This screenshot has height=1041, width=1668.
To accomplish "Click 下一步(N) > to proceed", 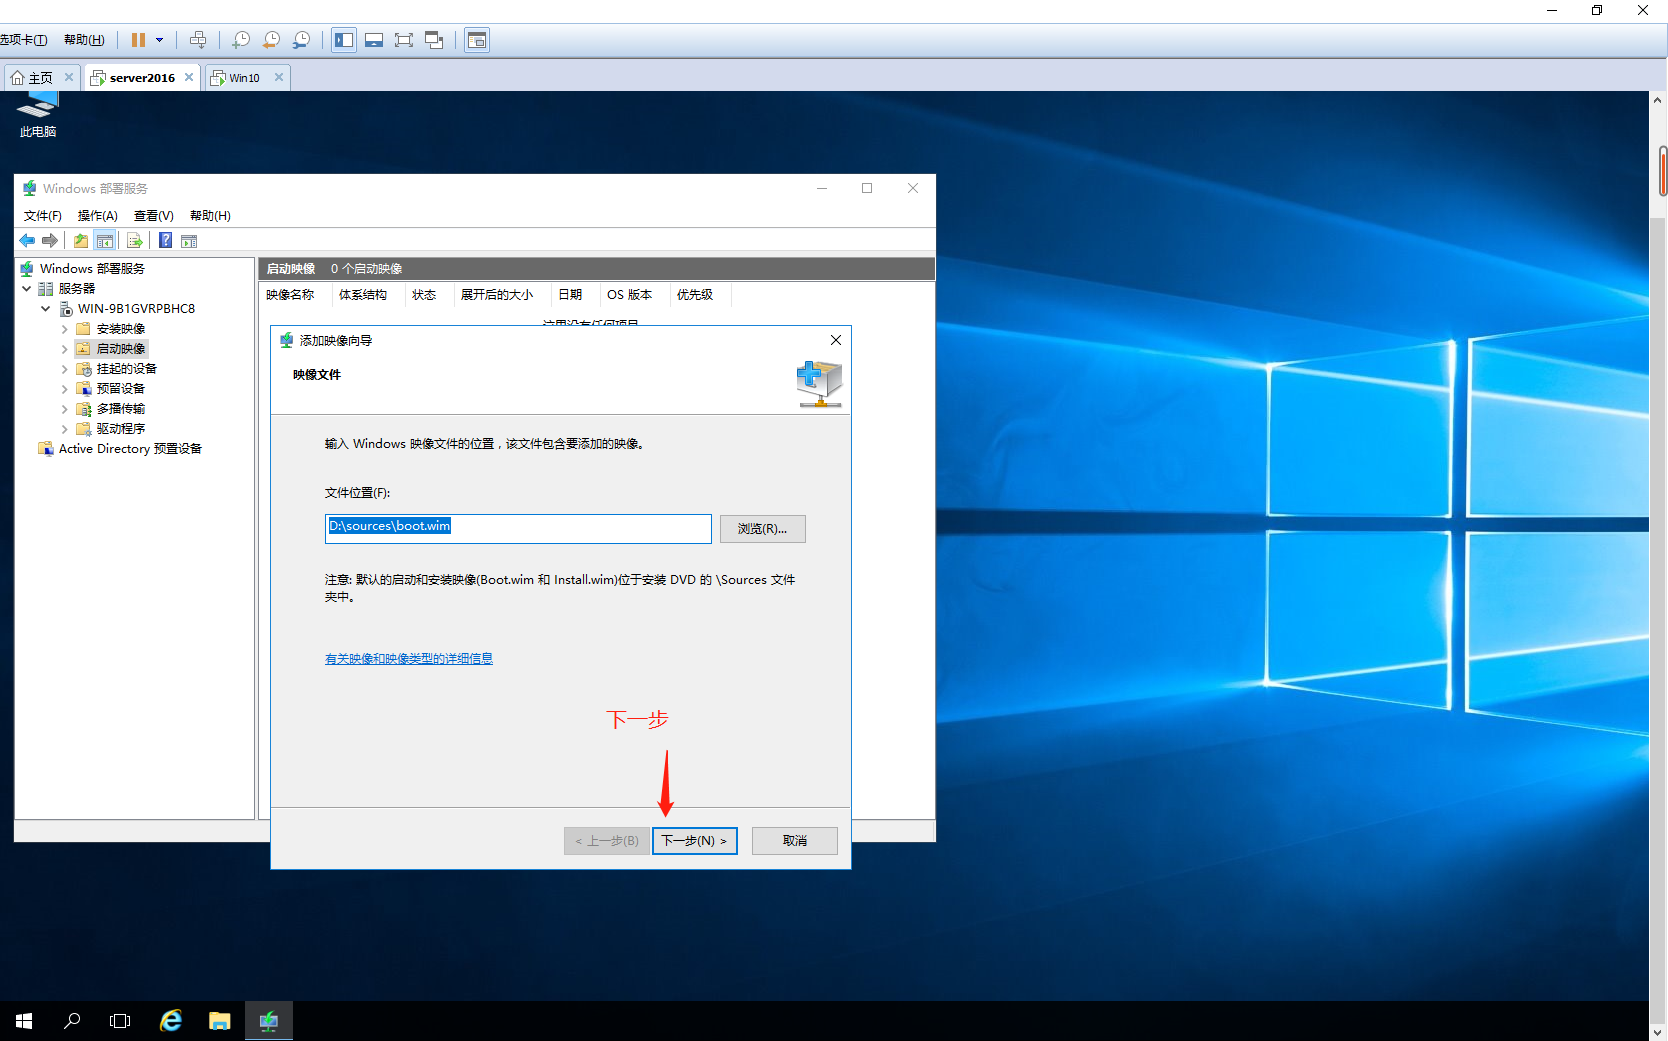I will point(695,841).
